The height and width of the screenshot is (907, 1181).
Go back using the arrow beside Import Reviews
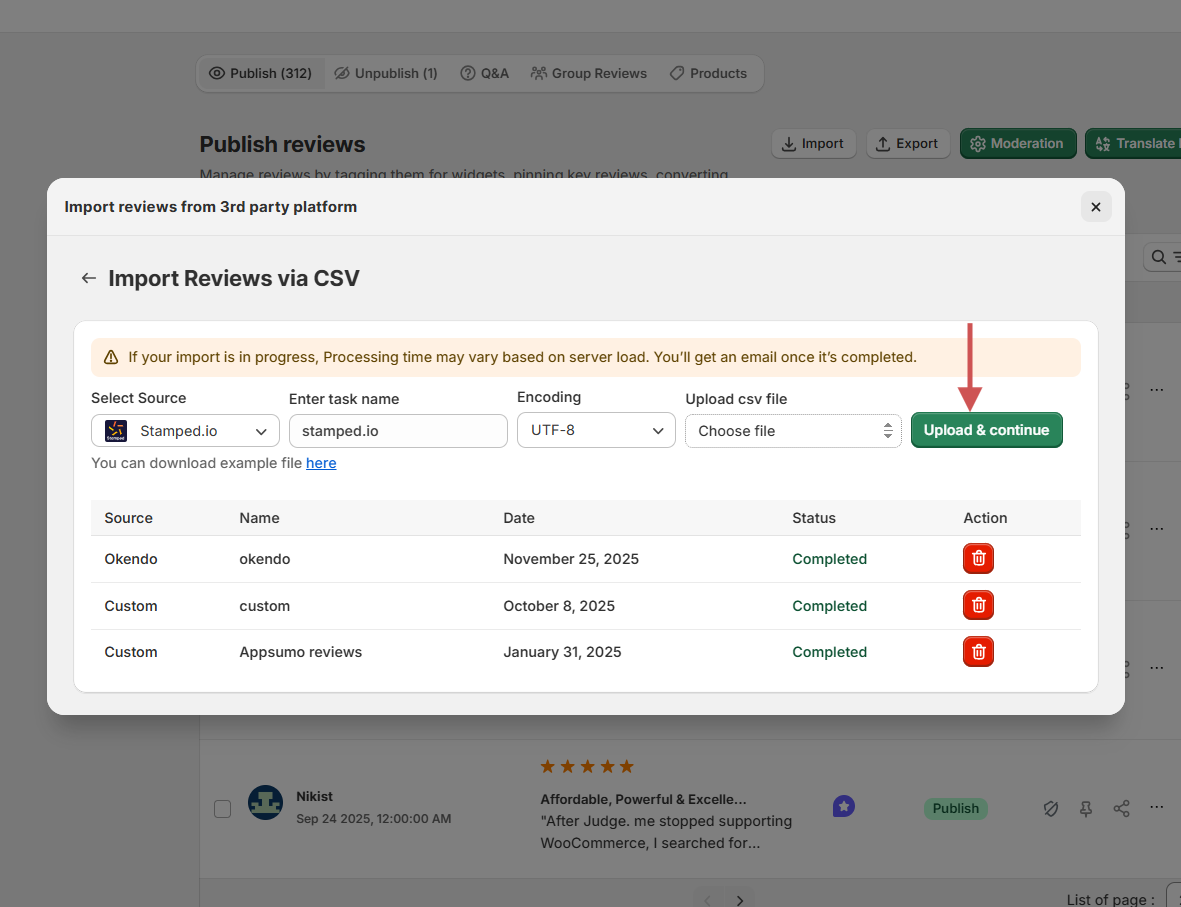[x=89, y=278]
